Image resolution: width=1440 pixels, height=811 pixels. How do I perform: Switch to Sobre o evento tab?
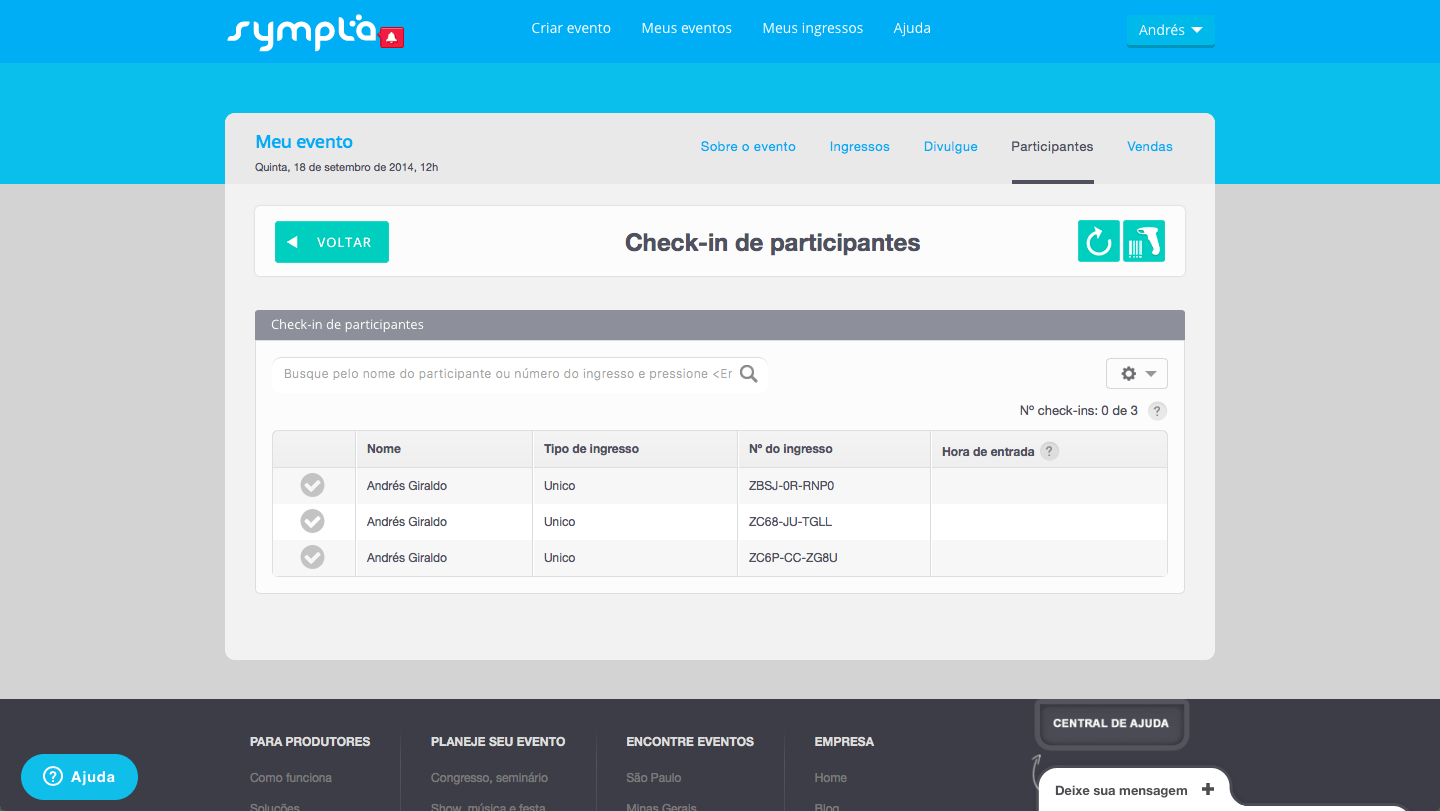pos(748,146)
